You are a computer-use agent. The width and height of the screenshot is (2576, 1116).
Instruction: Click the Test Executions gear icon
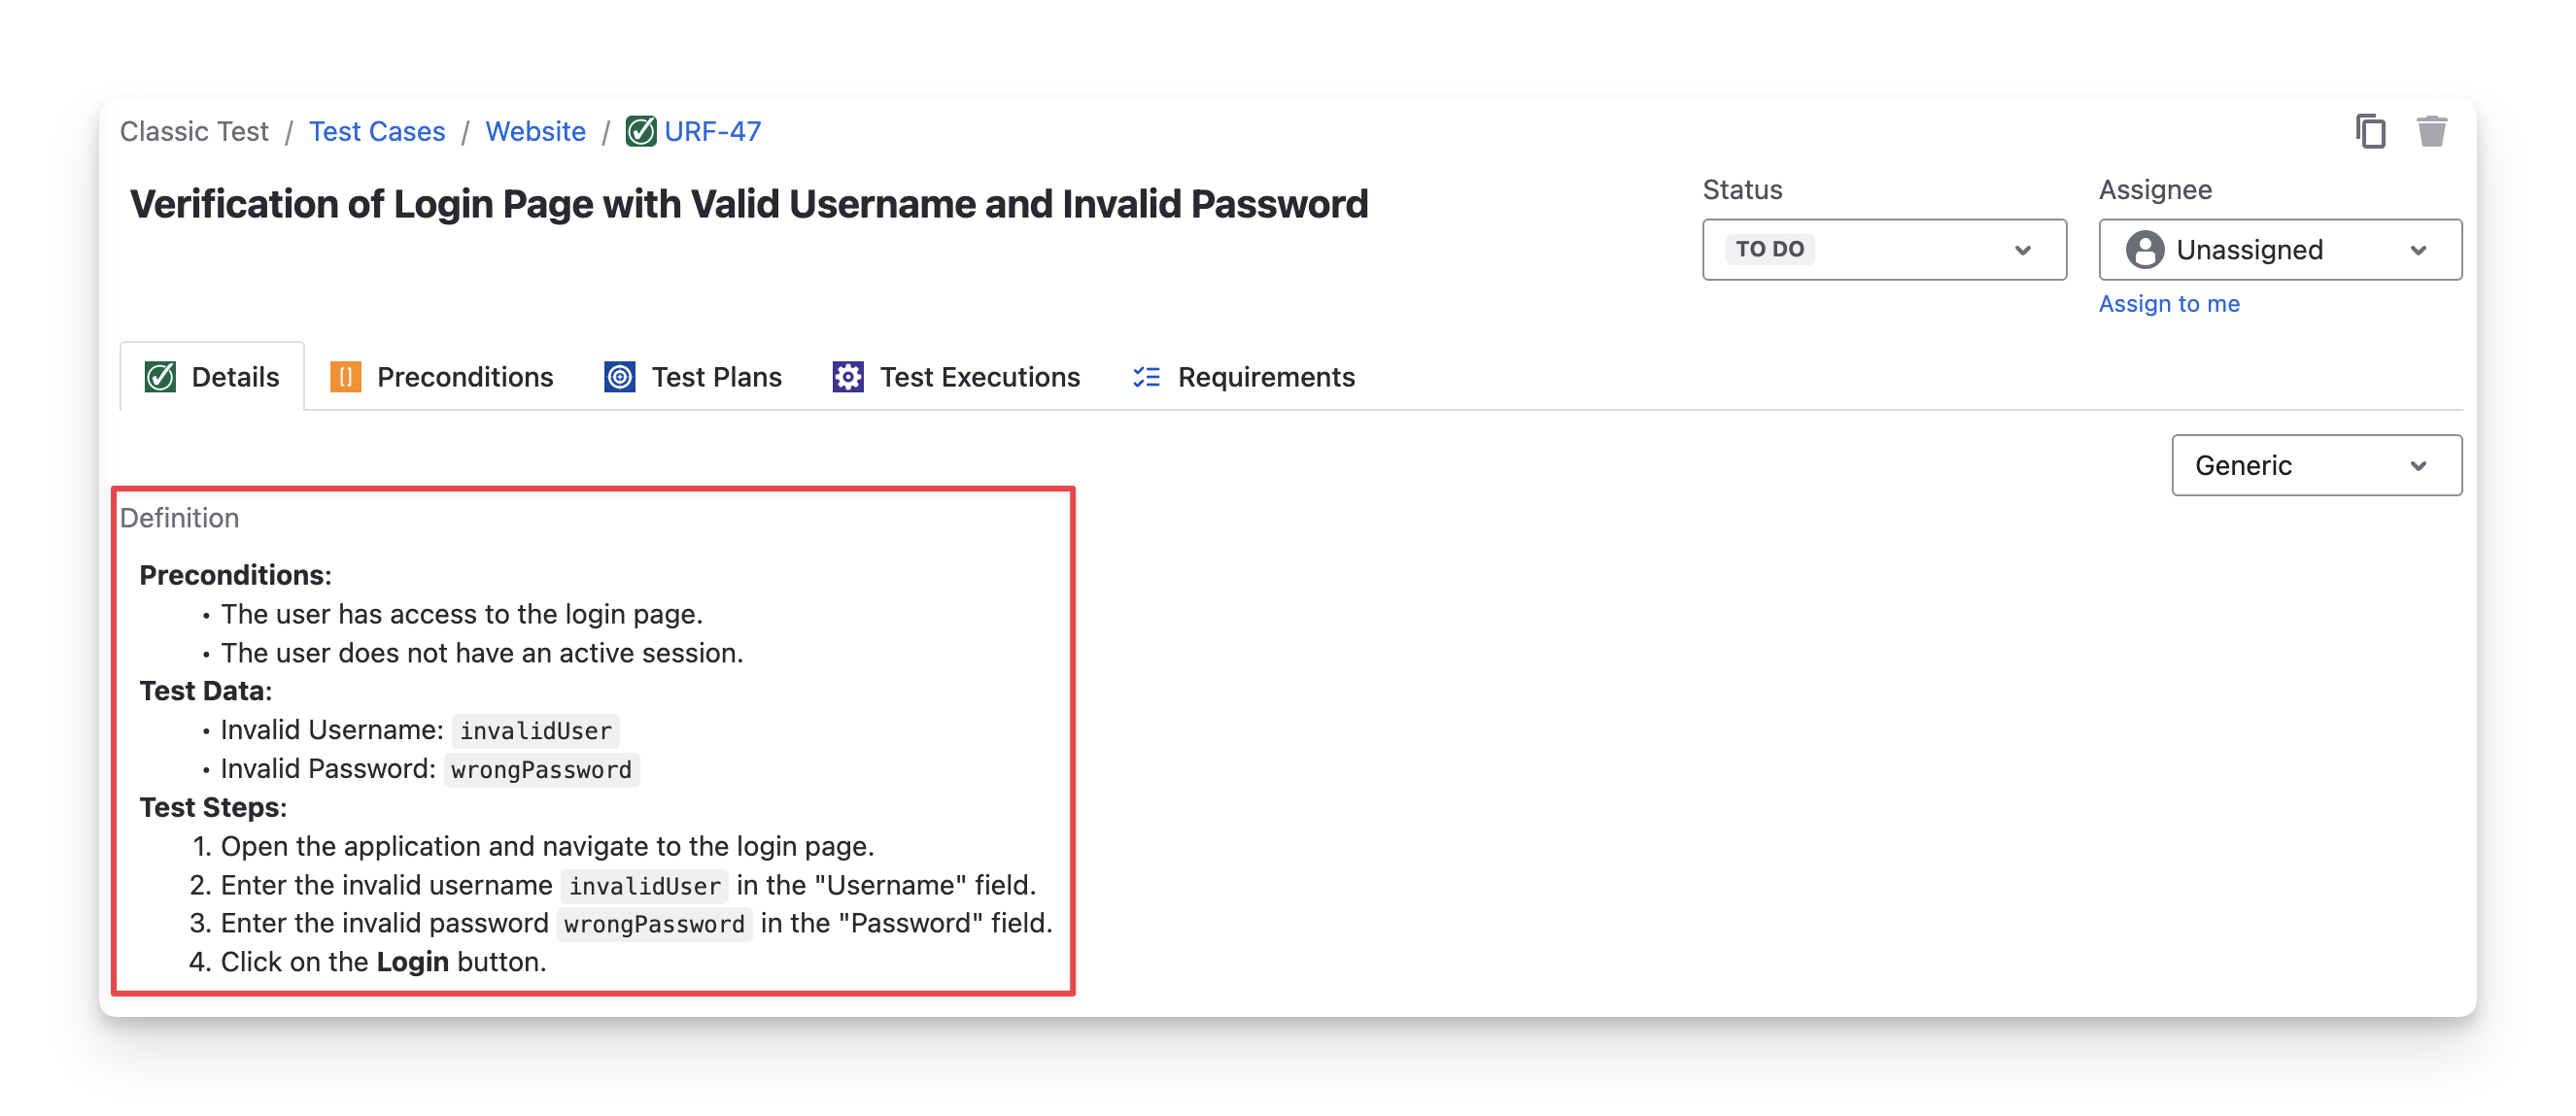[x=848, y=377]
